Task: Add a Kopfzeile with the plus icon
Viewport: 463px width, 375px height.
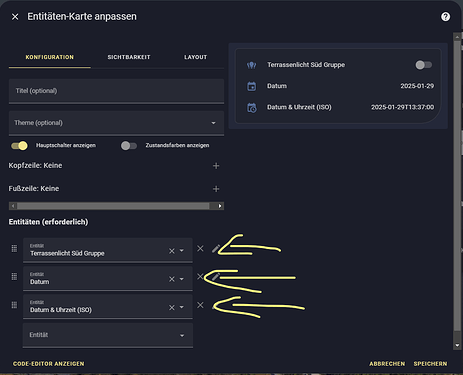Action: tap(216, 166)
